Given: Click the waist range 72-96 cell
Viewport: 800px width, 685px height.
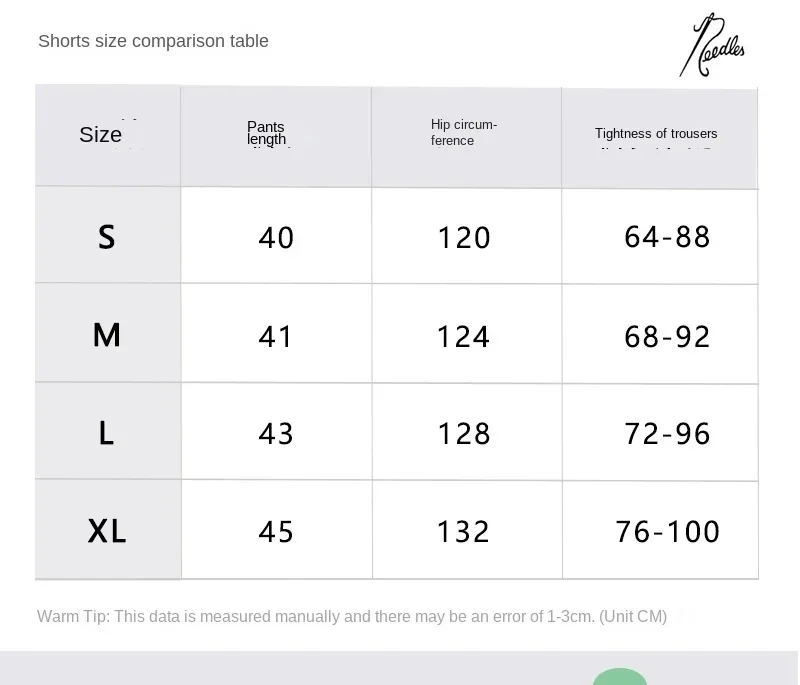Looking at the screenshot, I should 667,434.
